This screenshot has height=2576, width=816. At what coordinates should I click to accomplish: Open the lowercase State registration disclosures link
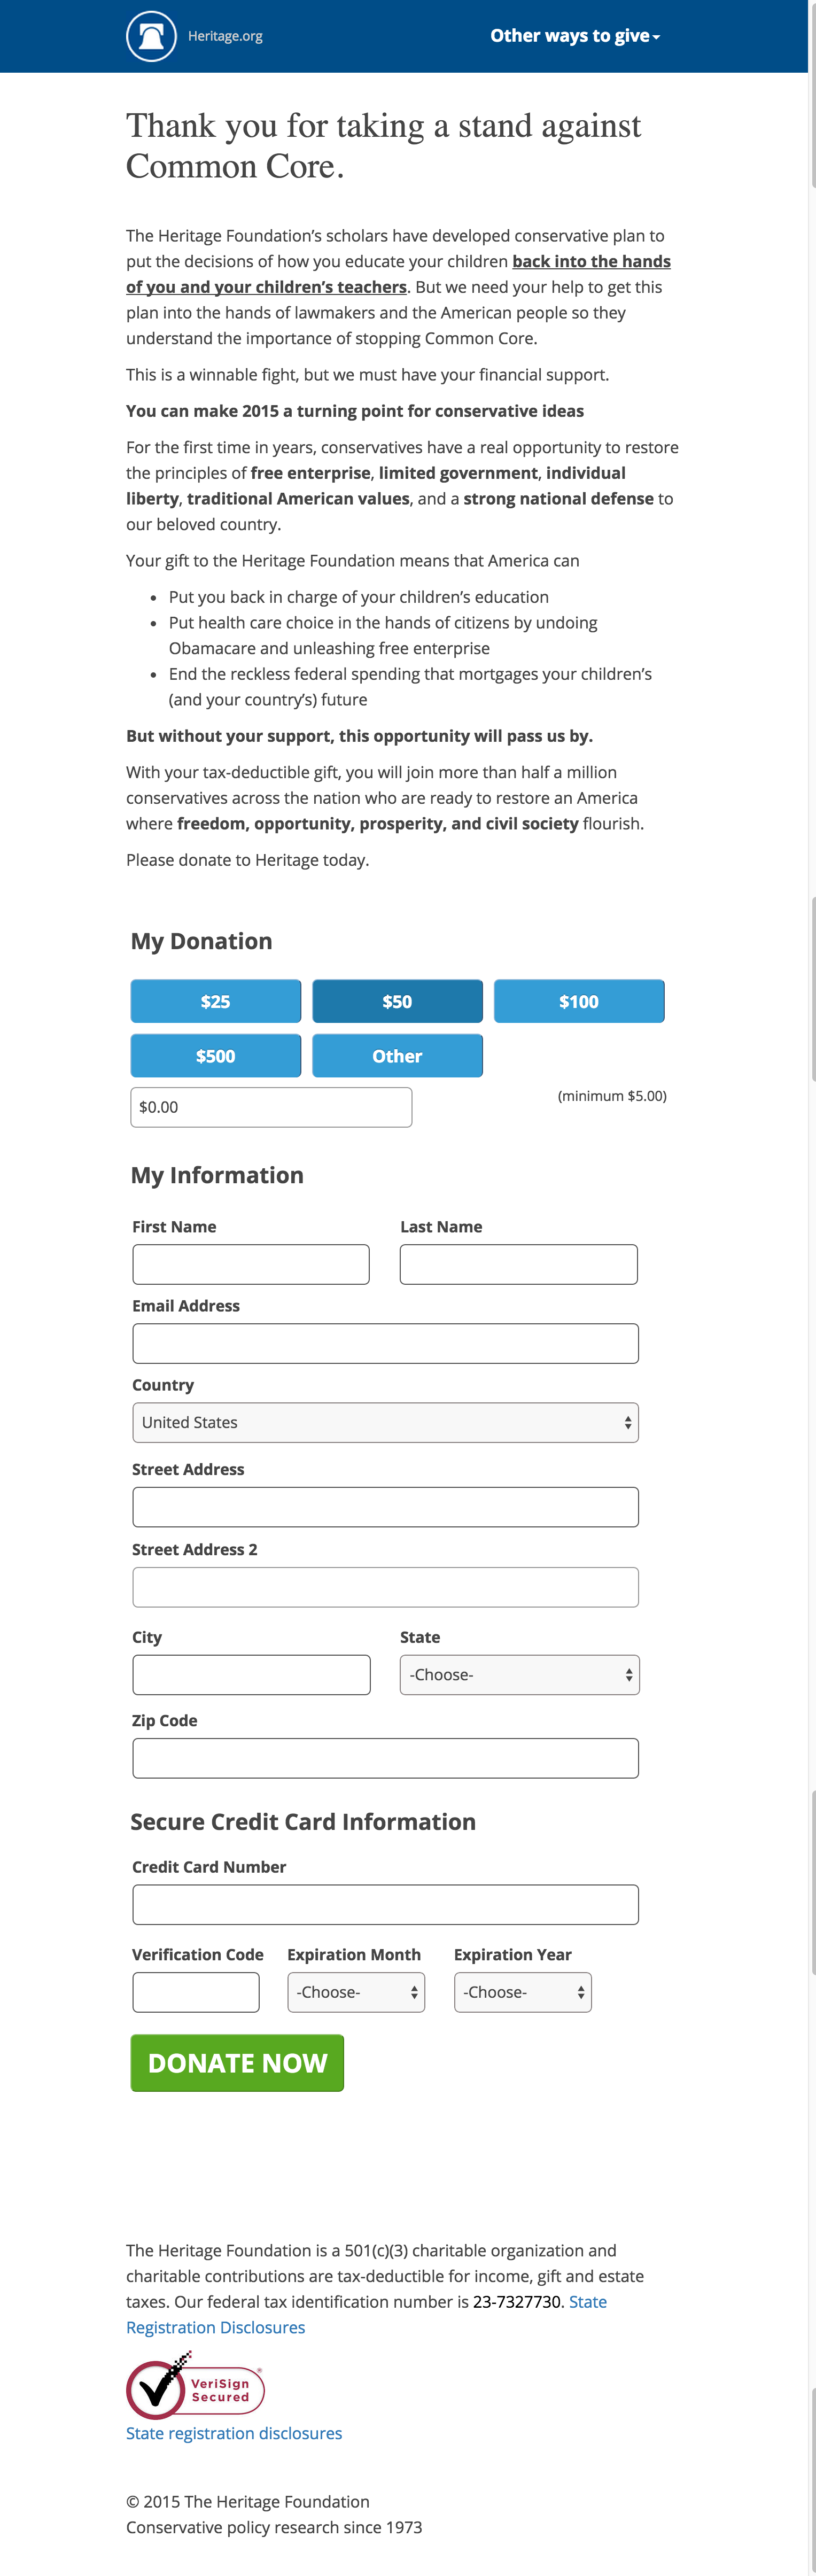click(234, 2433)
